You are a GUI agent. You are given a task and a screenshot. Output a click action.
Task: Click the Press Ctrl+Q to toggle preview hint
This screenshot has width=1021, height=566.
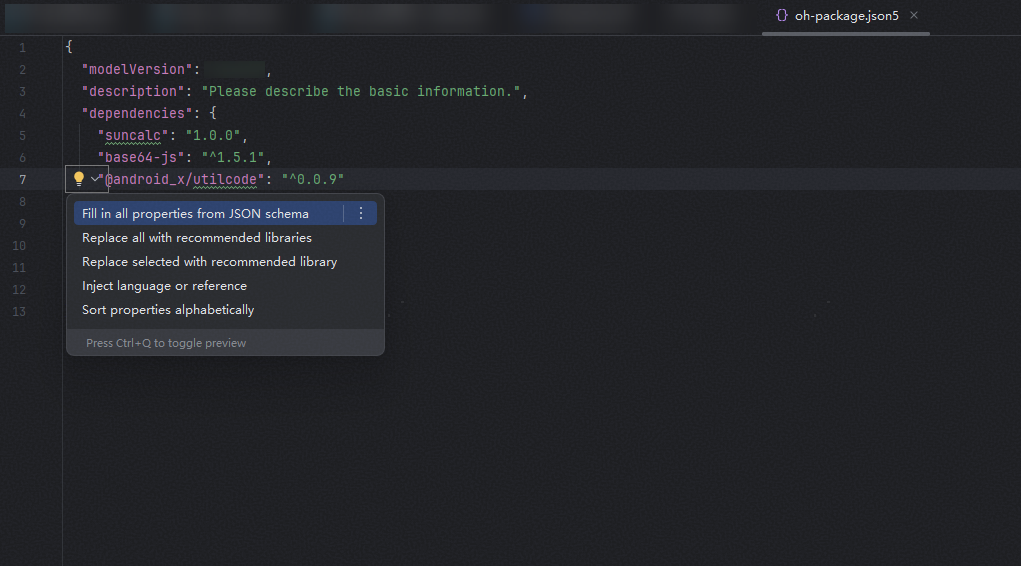pos(166,343)
